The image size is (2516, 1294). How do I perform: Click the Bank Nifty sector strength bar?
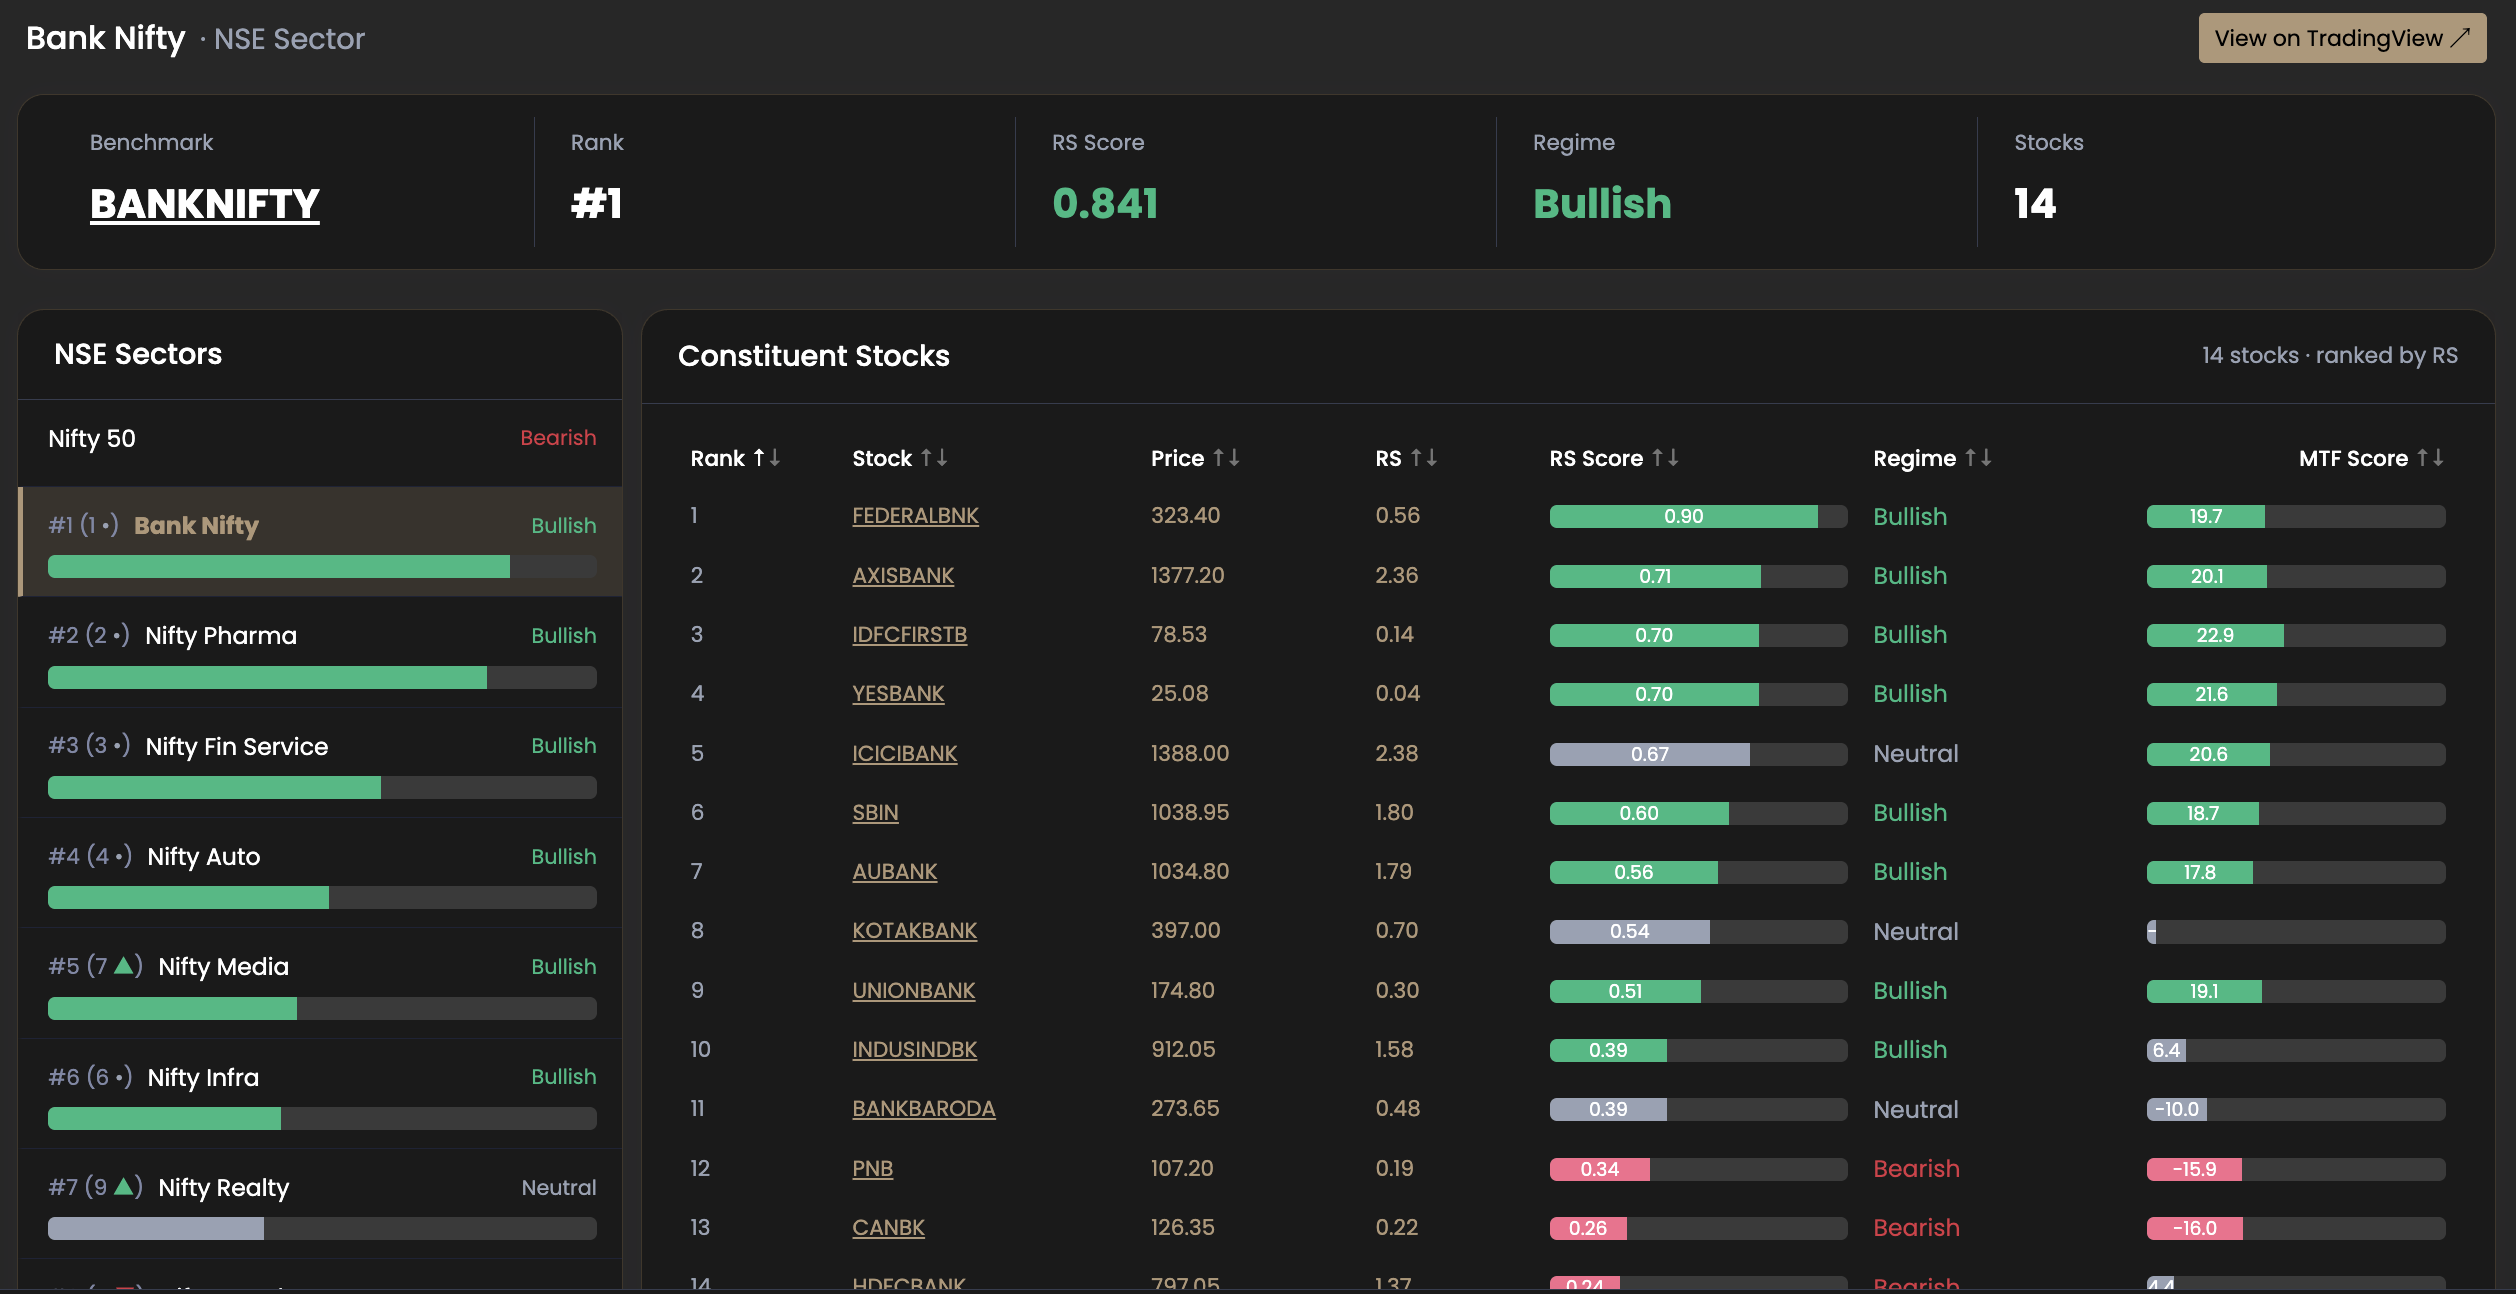point(322,567)
